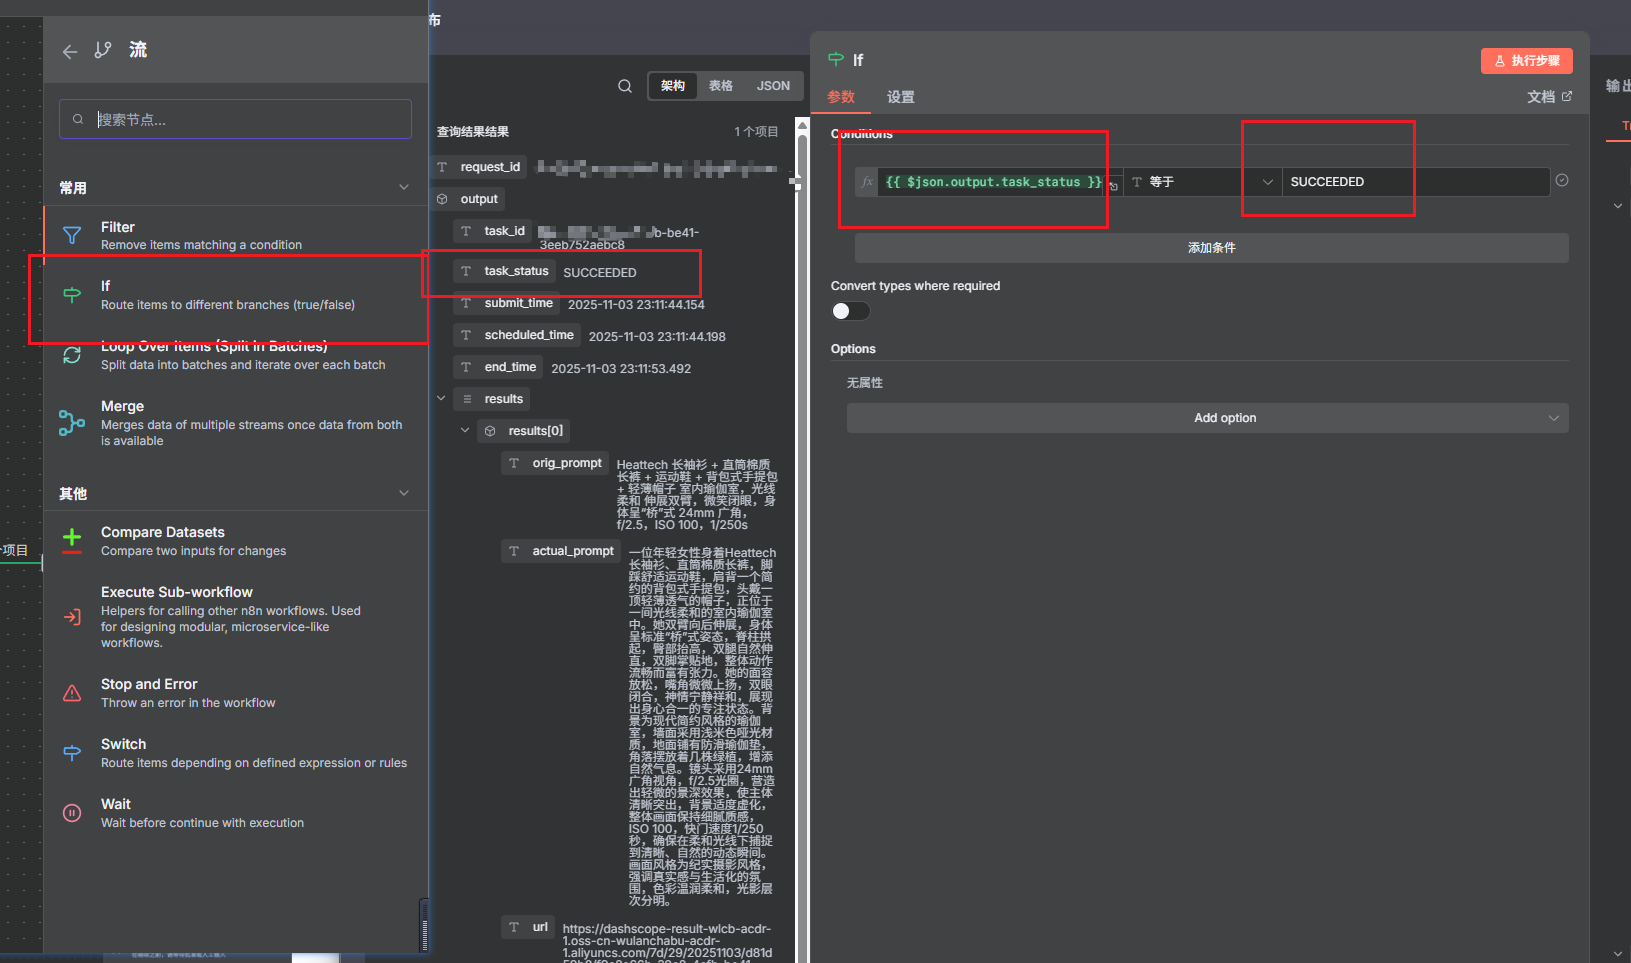Select the url field
Viewport: 1631px width, 963px height.
(528, 927)
